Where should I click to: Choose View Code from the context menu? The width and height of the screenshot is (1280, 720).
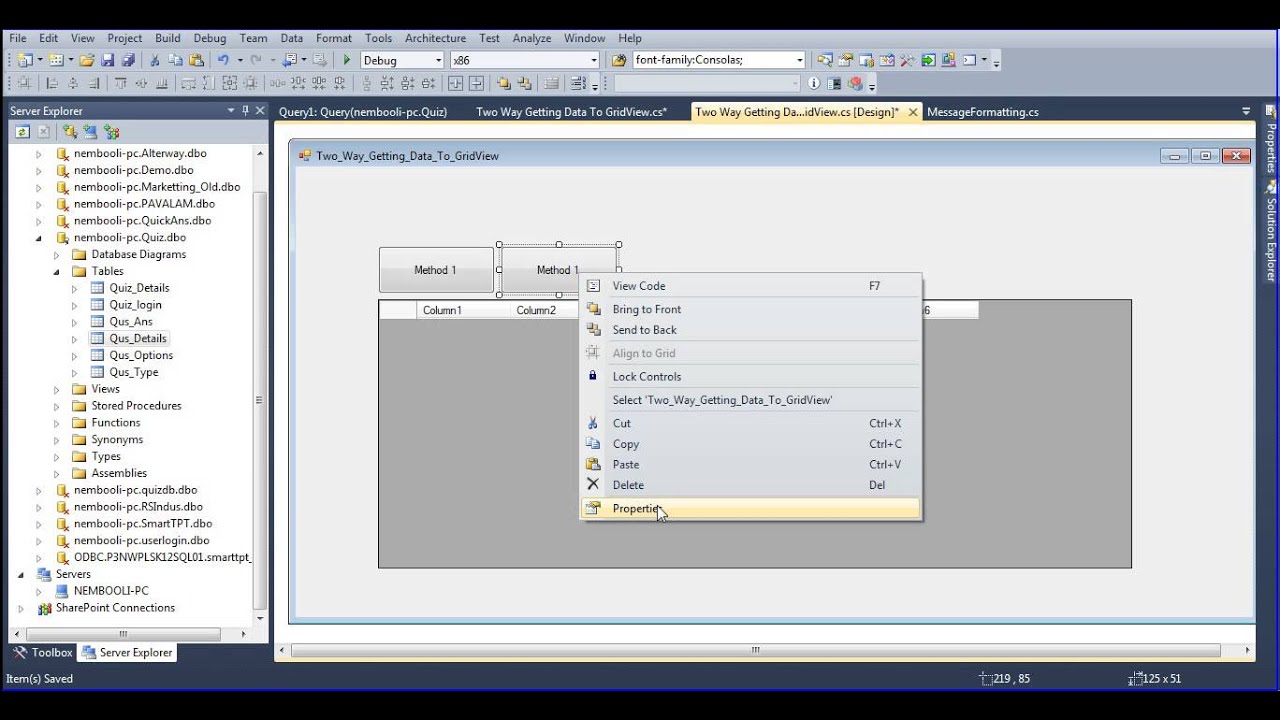(750, 286)
